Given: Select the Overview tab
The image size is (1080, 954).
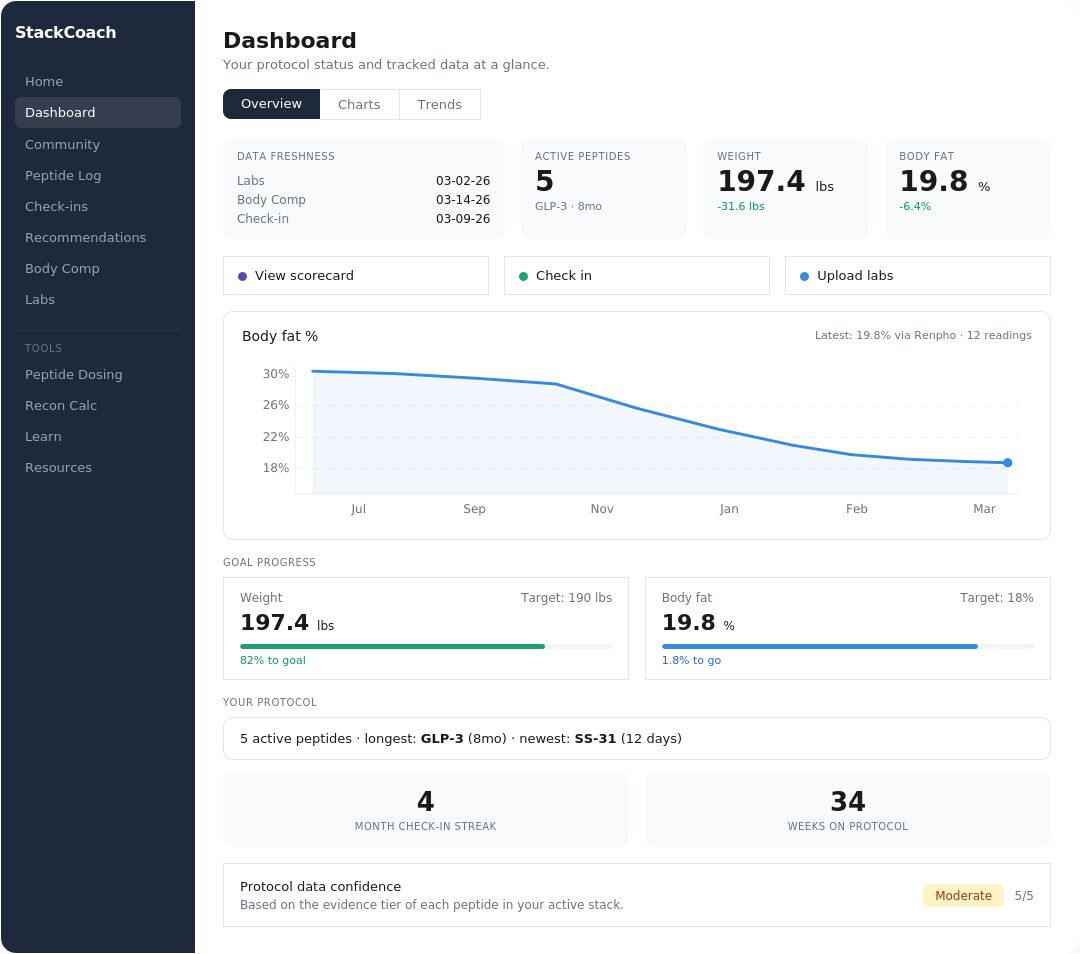Looking at the screenshot, I should pyautogui.click(x=271, y=104).
